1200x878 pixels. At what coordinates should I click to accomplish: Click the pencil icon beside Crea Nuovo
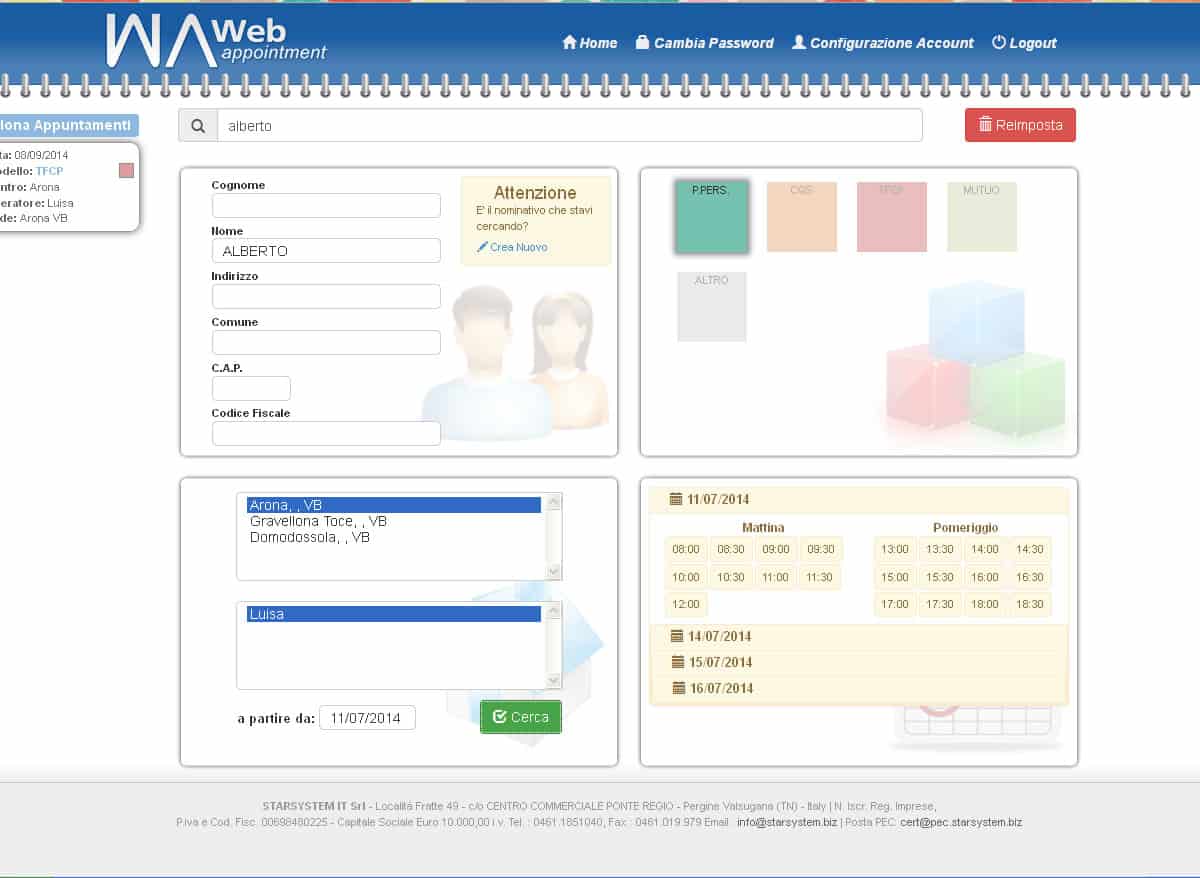click(x=482, y=247)
